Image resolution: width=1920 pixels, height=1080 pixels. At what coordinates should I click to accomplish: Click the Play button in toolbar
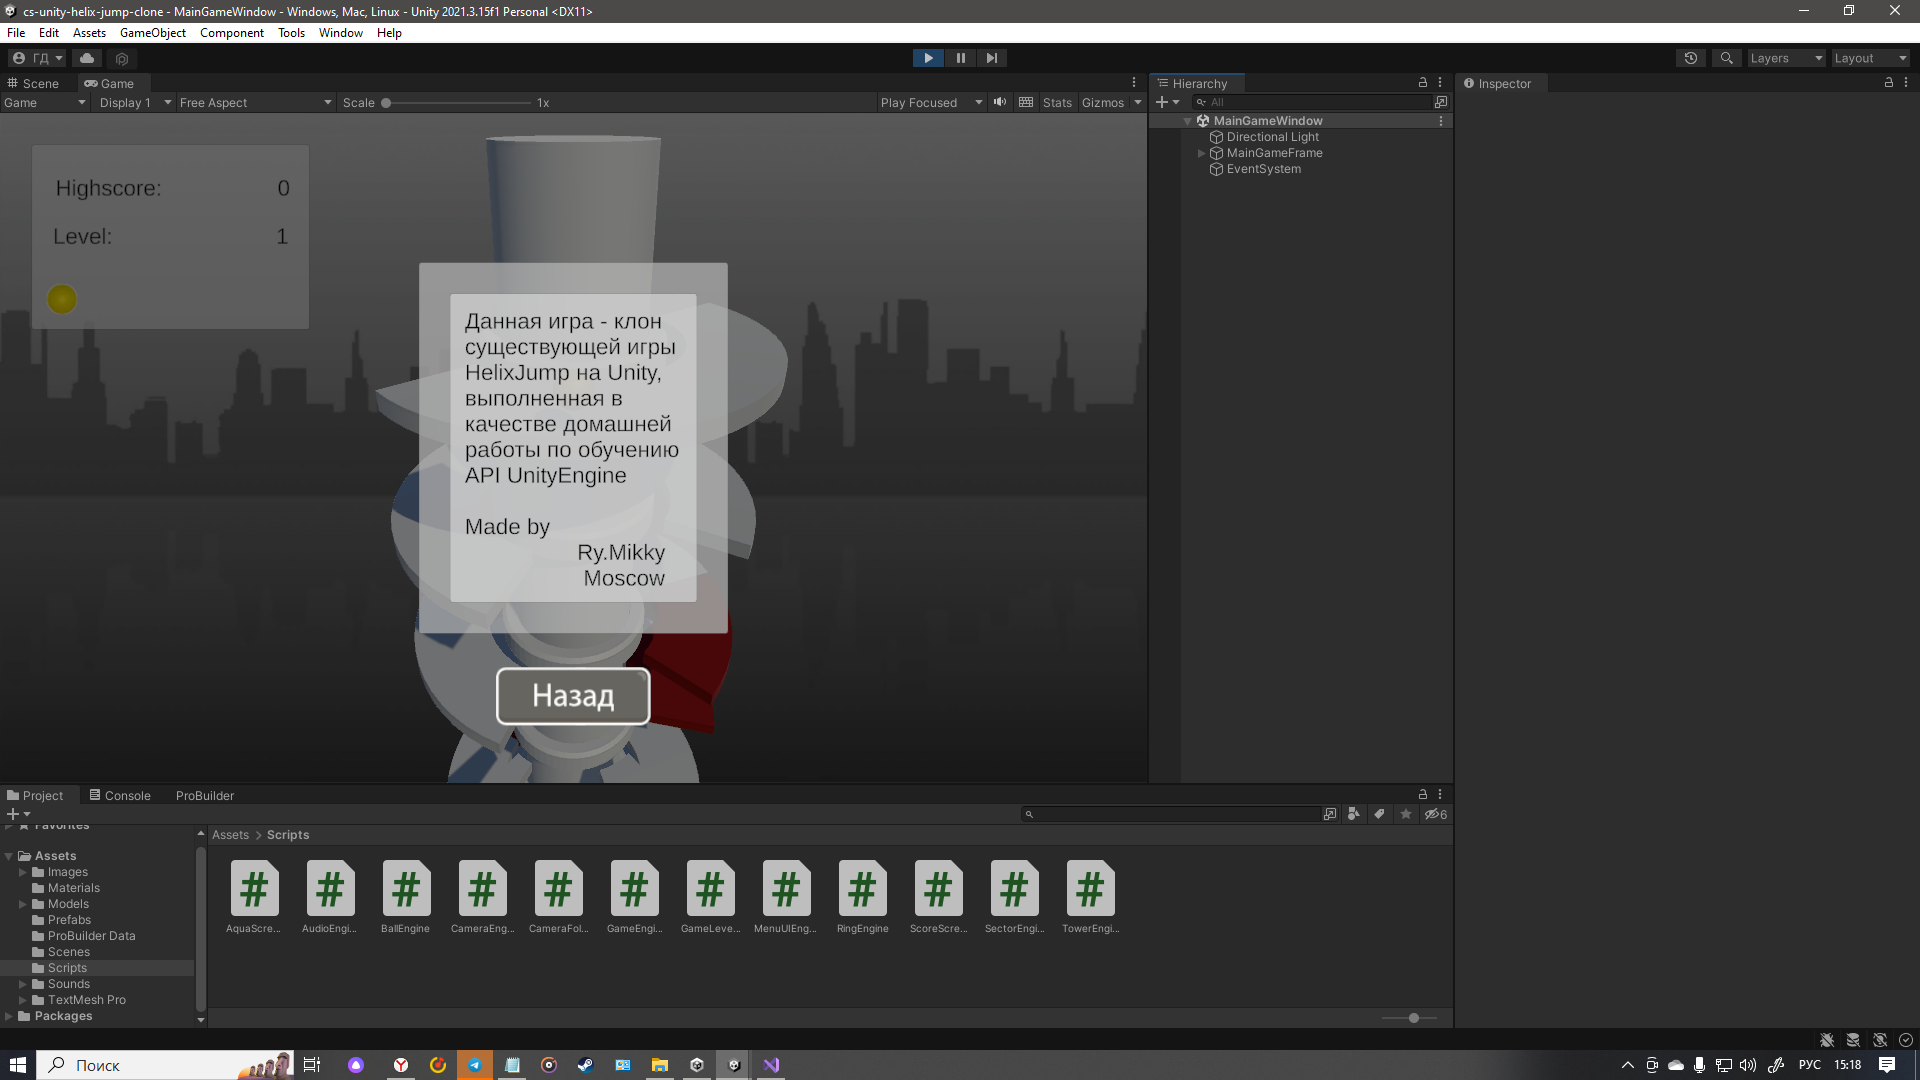tap(928, 58)
